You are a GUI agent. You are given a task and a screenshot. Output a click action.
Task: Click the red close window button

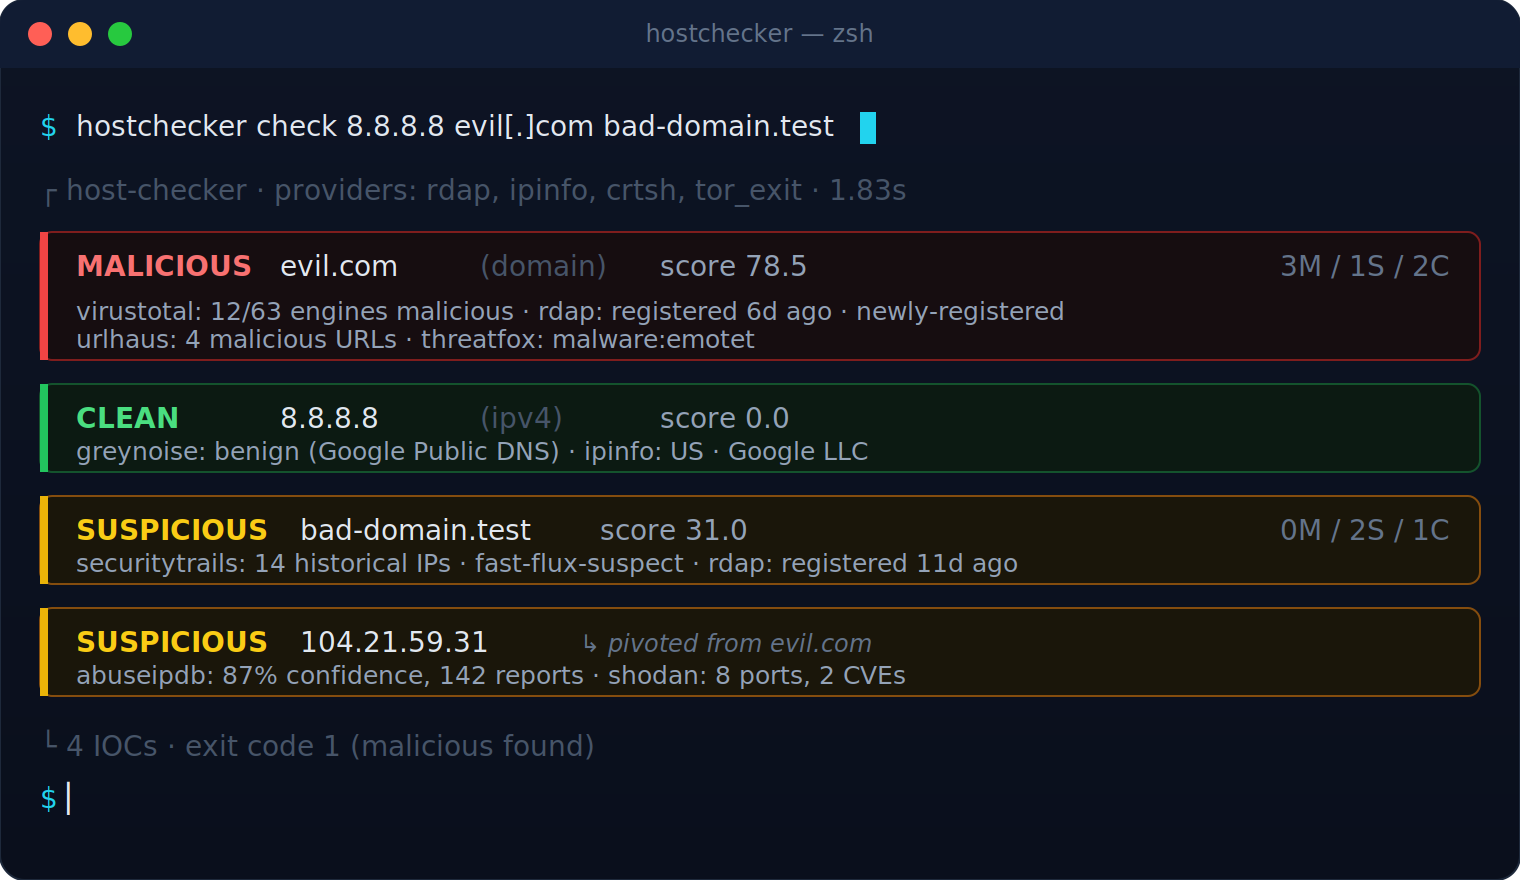coord(40,34)
